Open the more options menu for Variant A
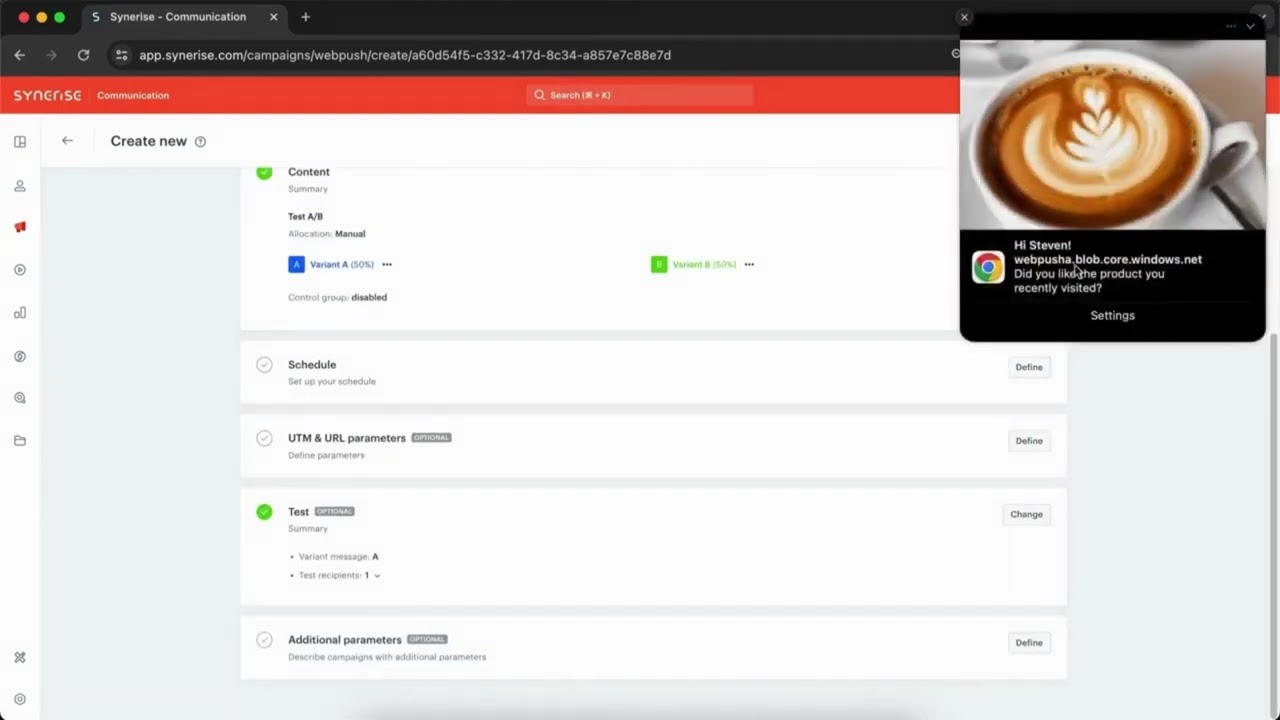The height and width of the screenshot is (720, 1280). pos(387,265)
